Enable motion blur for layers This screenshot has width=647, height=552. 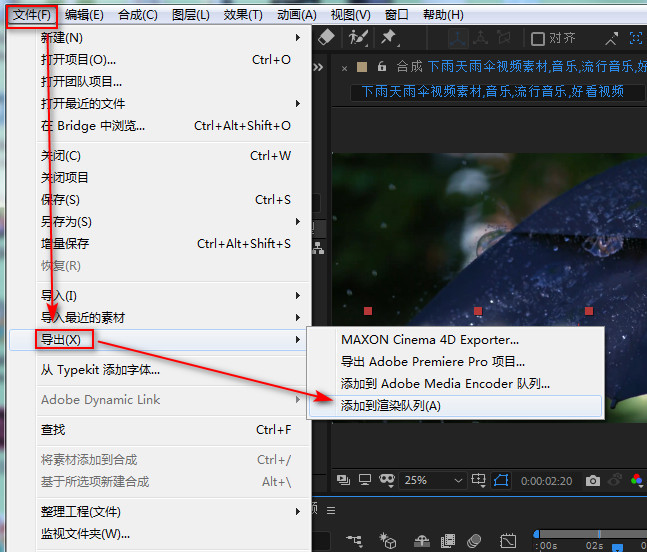tap(474, 540)
